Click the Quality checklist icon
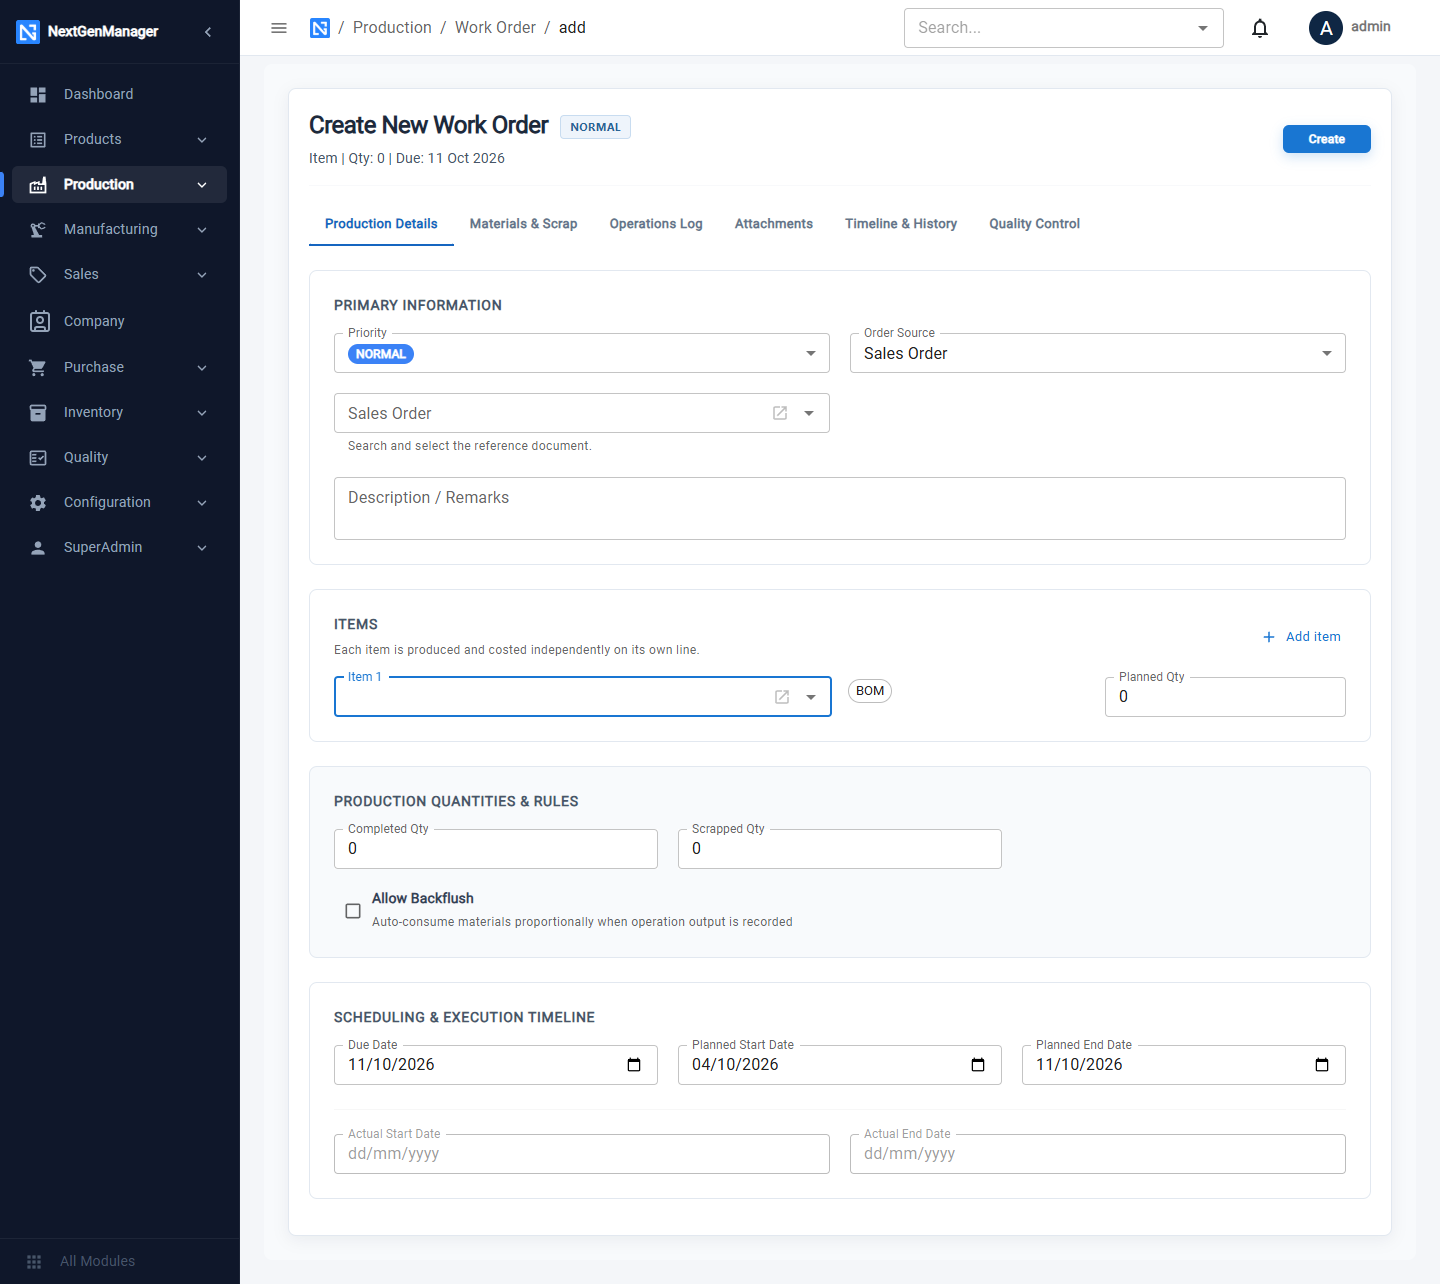The image size is (1440, 1284). pyautogui.click(x=38, y=457)
